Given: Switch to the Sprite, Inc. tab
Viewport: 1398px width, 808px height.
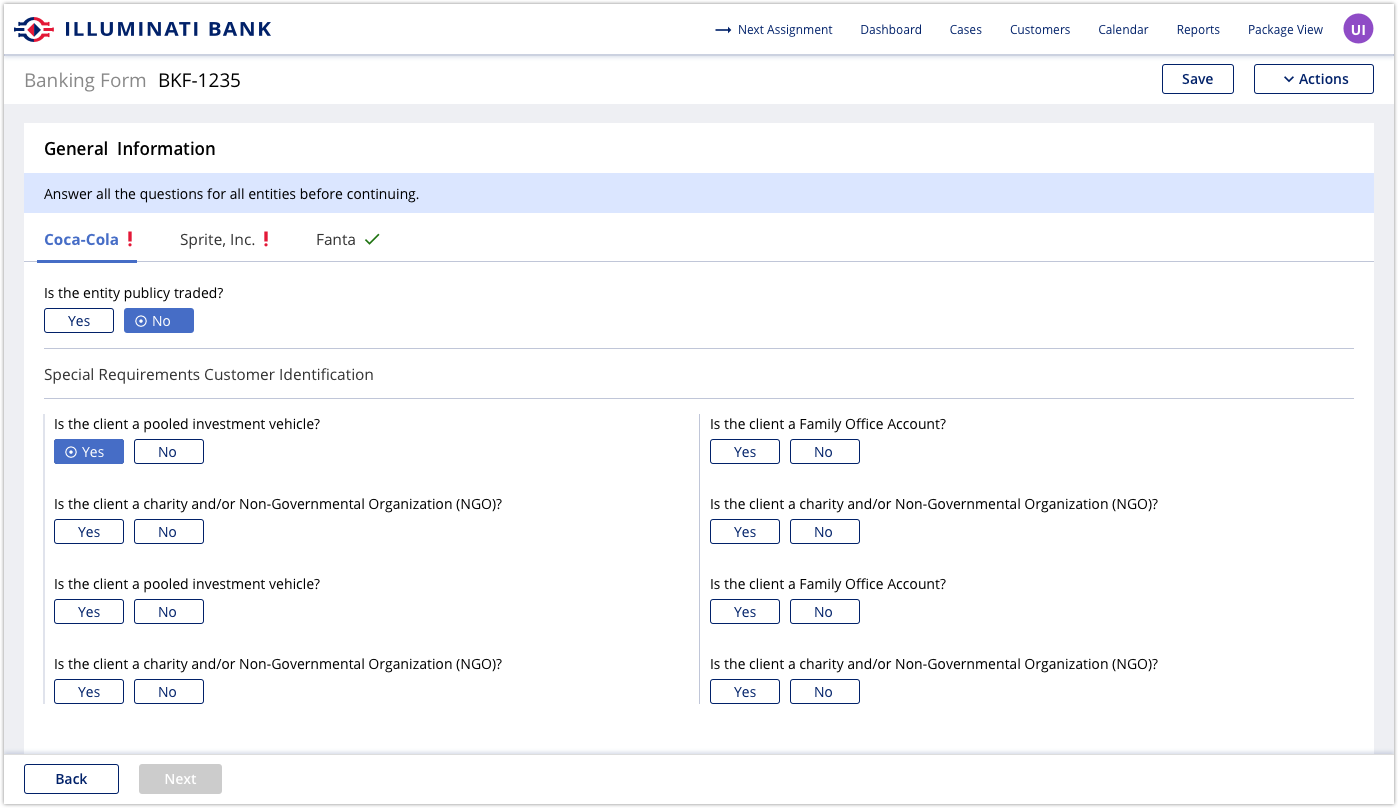Looking at the screenshot, I should point(216,239).
